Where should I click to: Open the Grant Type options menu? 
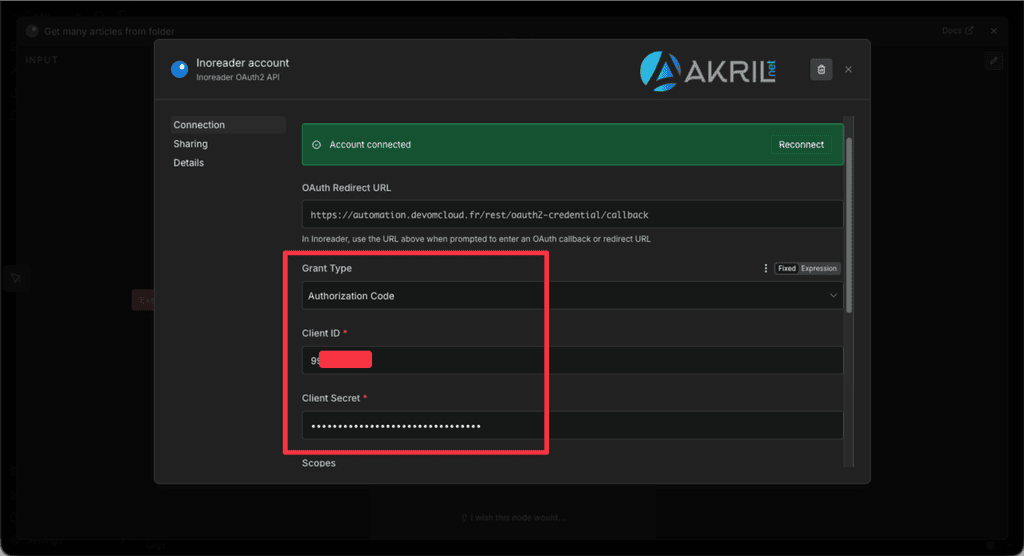pyautogui.click(x=765, y=269)
